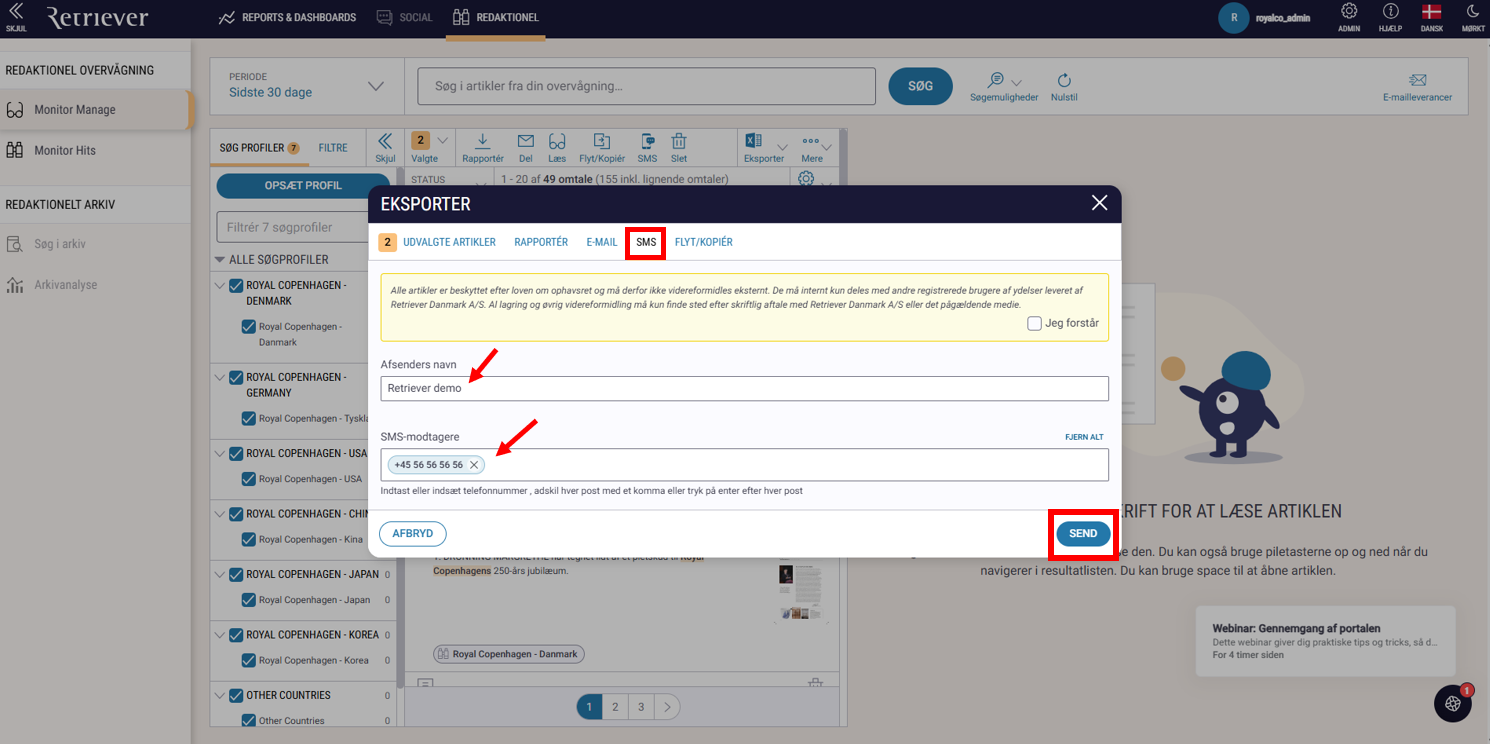Screen dimensions: 1490x744
Task: Toggle Royal Copenhagen - Danmark sub-profile checkbox
Action: tap(249, 327)
